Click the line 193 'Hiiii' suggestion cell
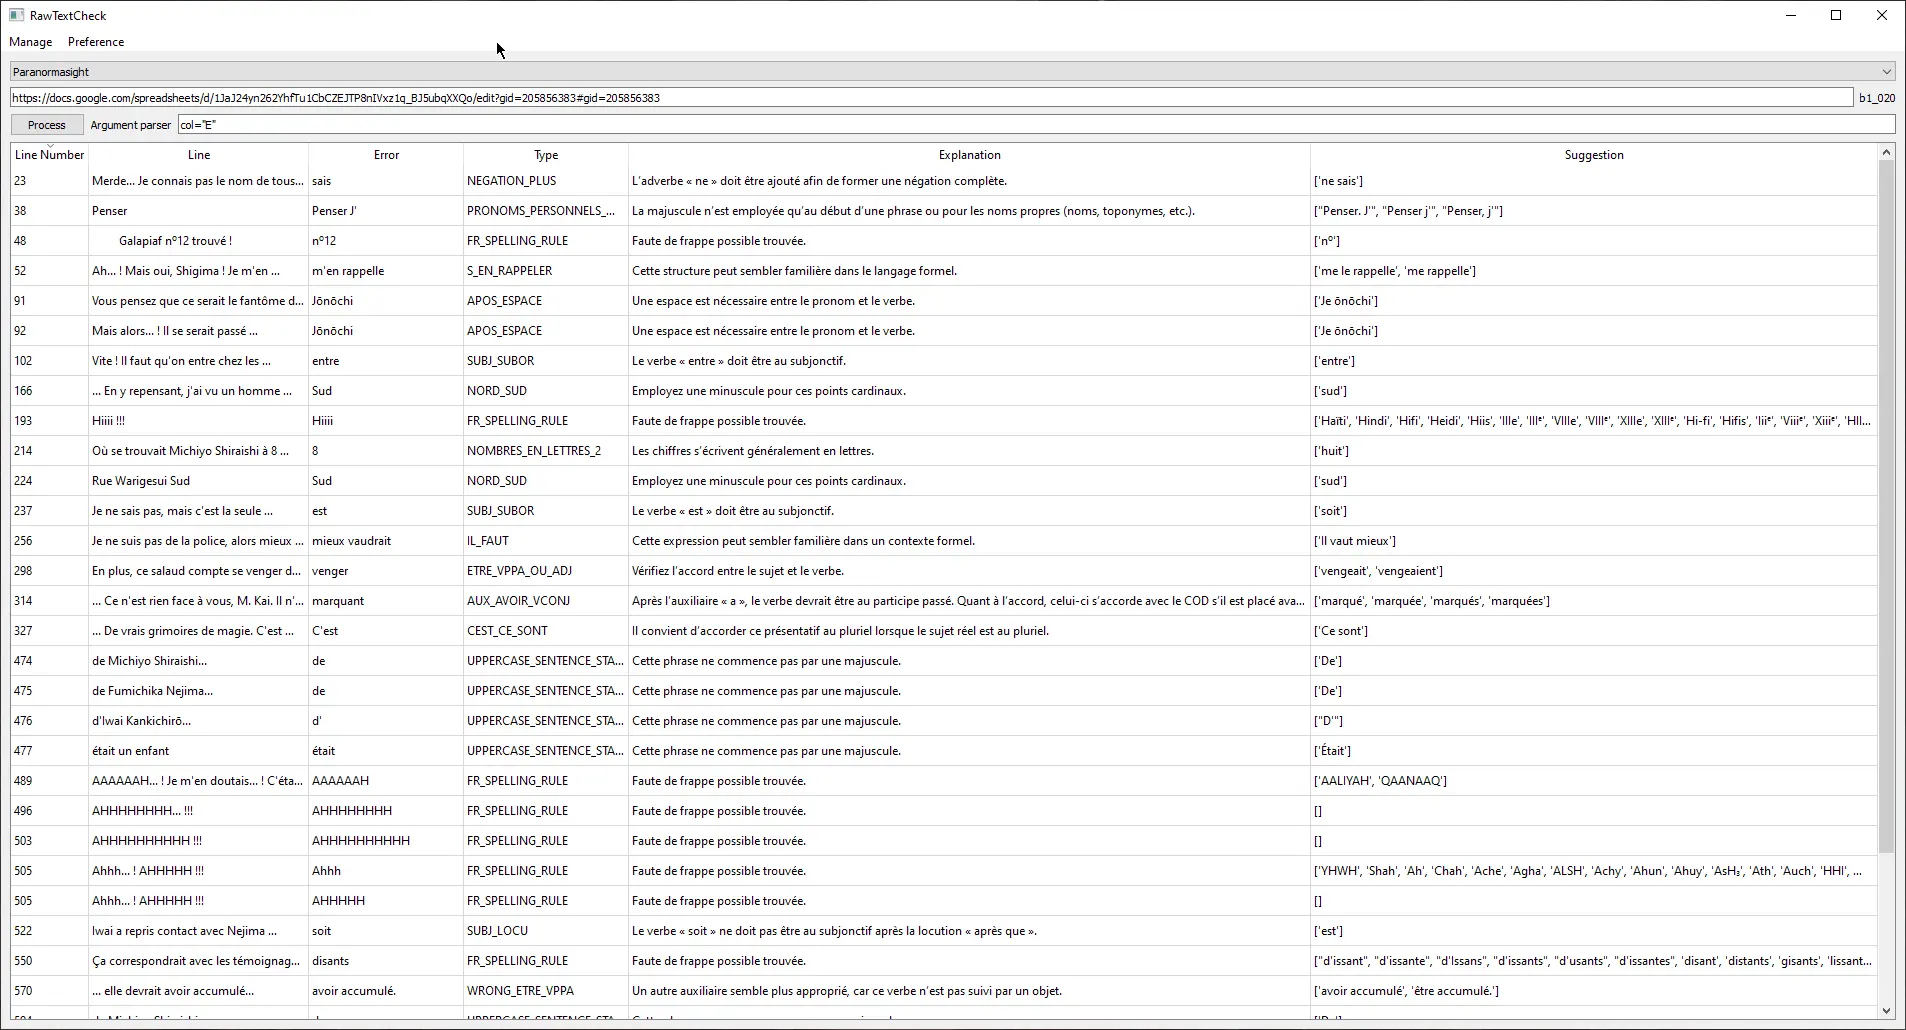 [1592, 421]
